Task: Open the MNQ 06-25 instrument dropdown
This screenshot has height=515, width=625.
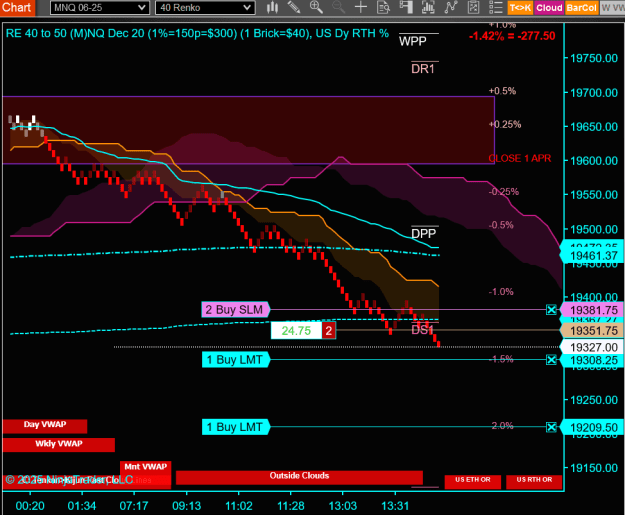Action: click(100, 8)
